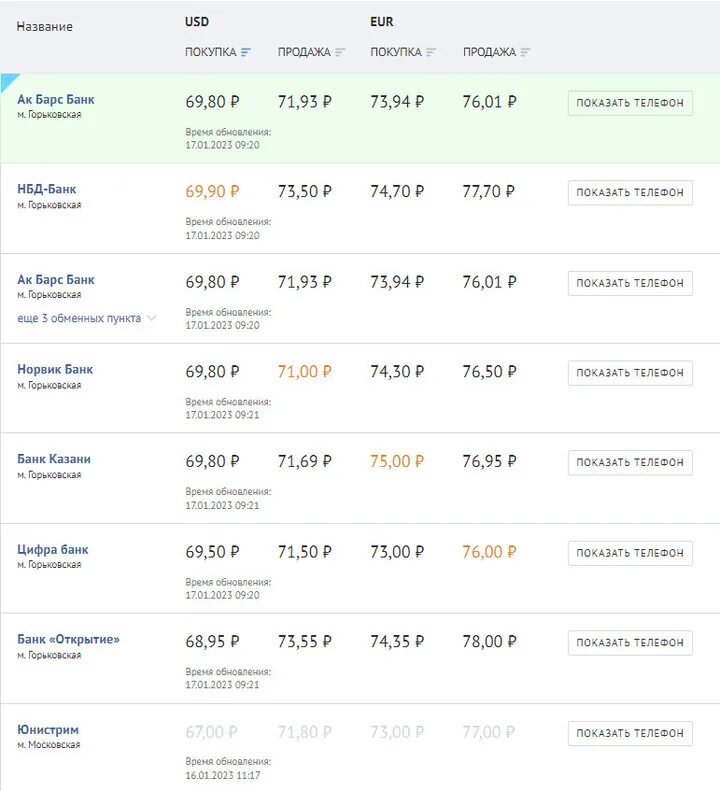Show phone for Банк «Открытие»
This screenshot has width=720, height=791.
[630, 643]
